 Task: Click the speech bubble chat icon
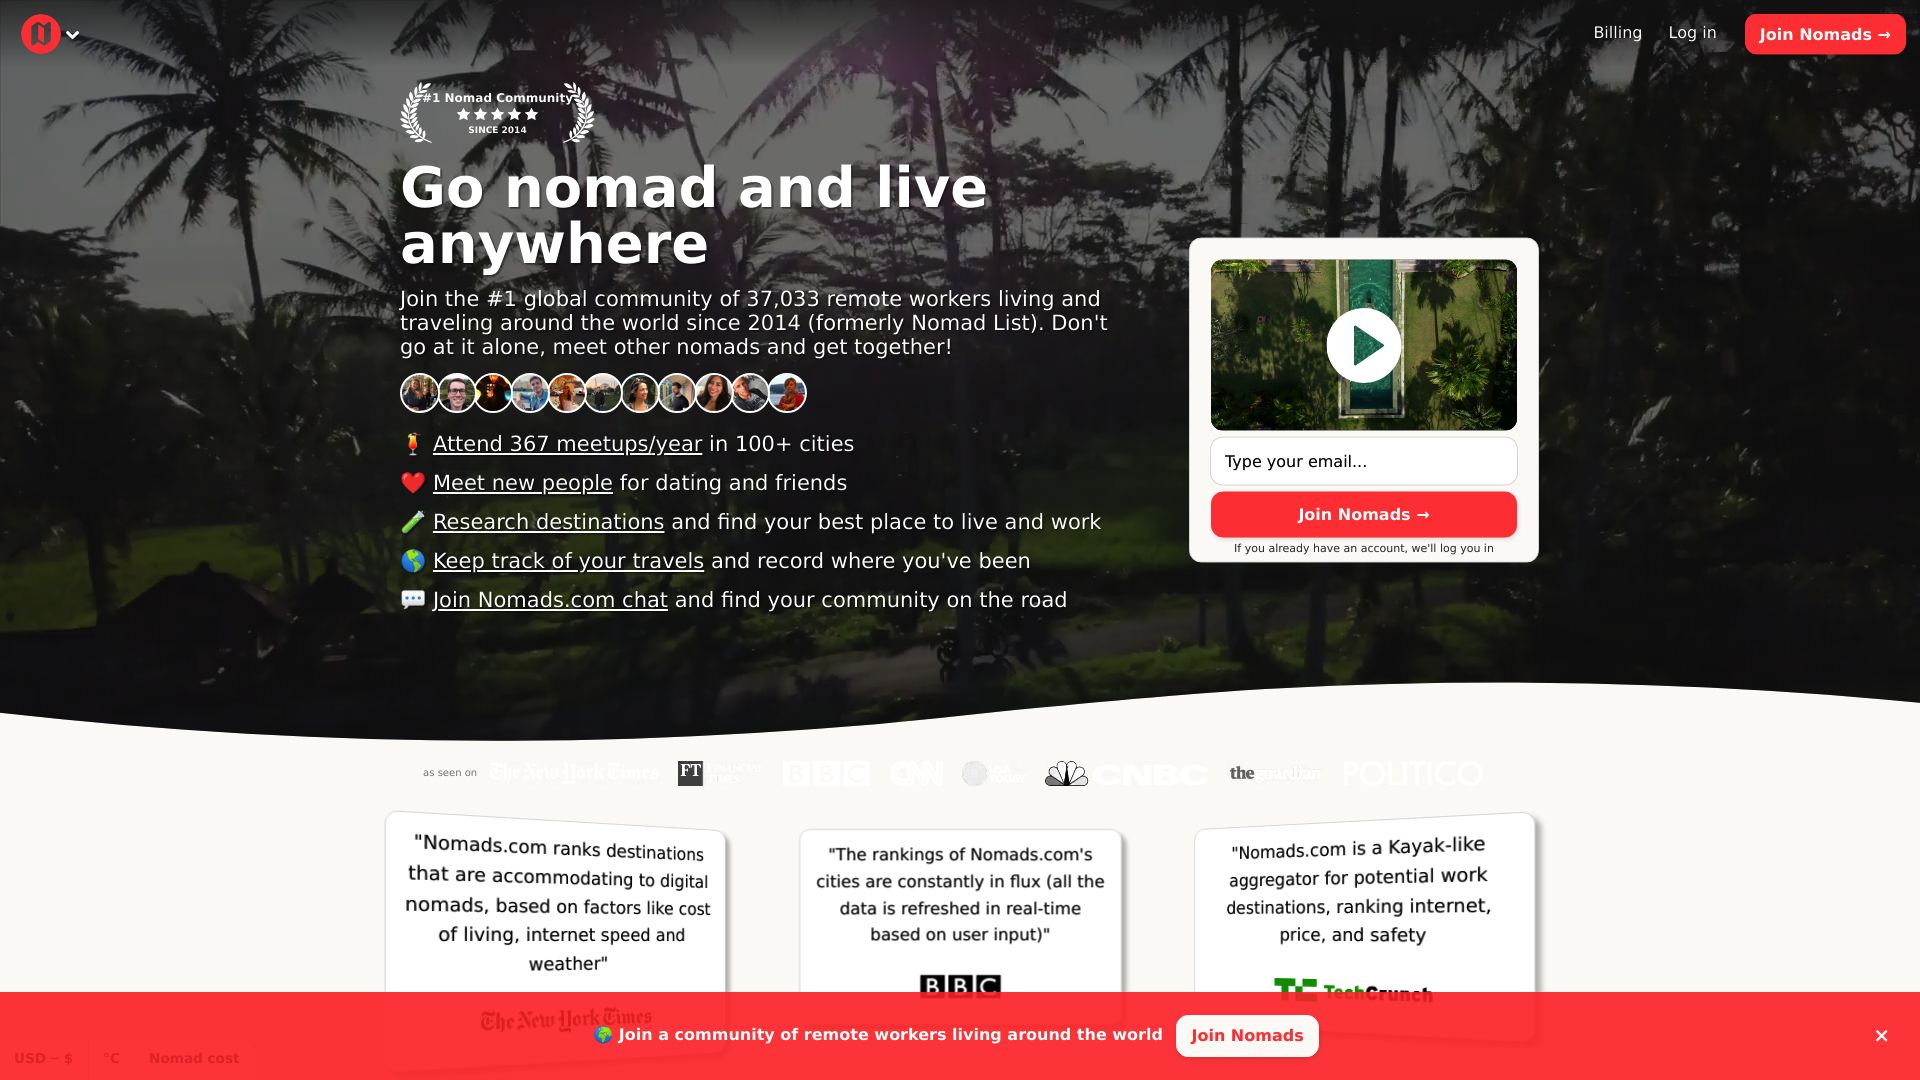click(x=413, y=599)
